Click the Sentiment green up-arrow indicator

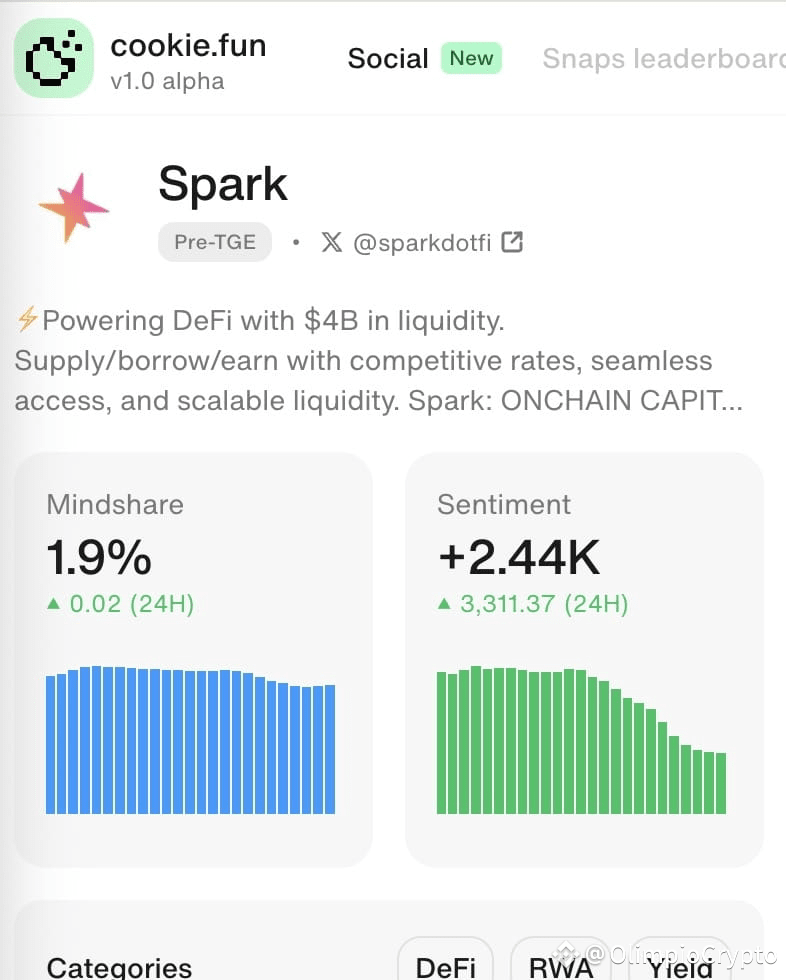(x=444, y=604)
